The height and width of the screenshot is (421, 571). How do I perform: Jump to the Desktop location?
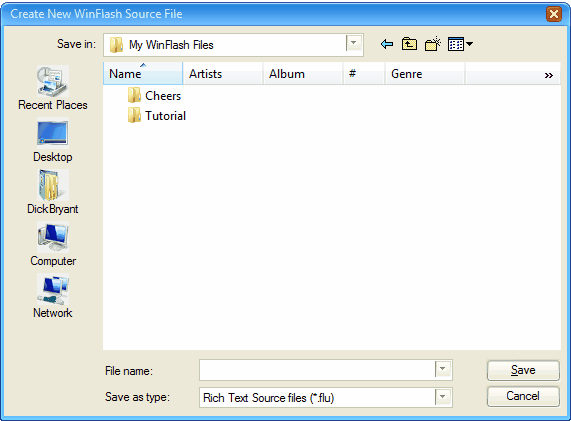coord(53,141)
